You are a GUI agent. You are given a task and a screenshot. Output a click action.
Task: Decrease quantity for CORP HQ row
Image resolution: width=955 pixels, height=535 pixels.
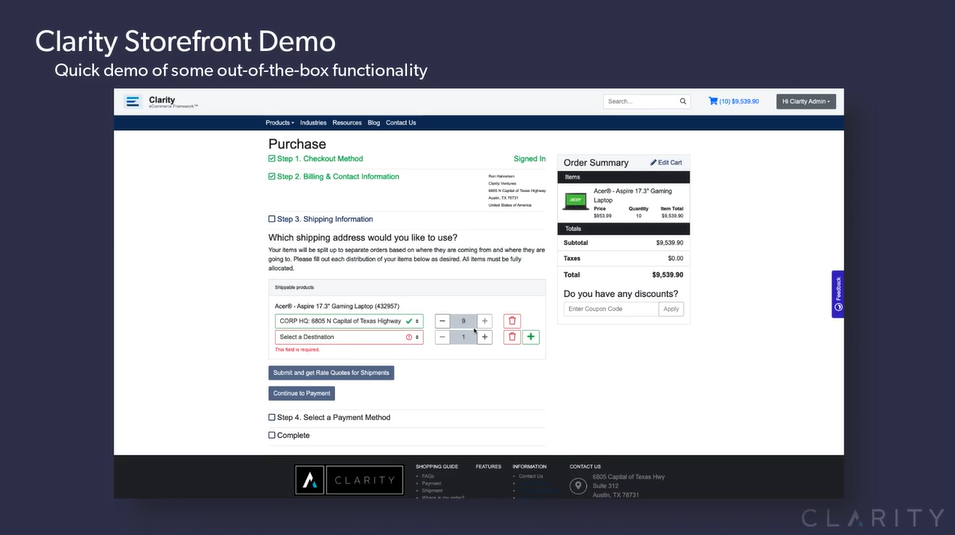click(x=443, y=321)
